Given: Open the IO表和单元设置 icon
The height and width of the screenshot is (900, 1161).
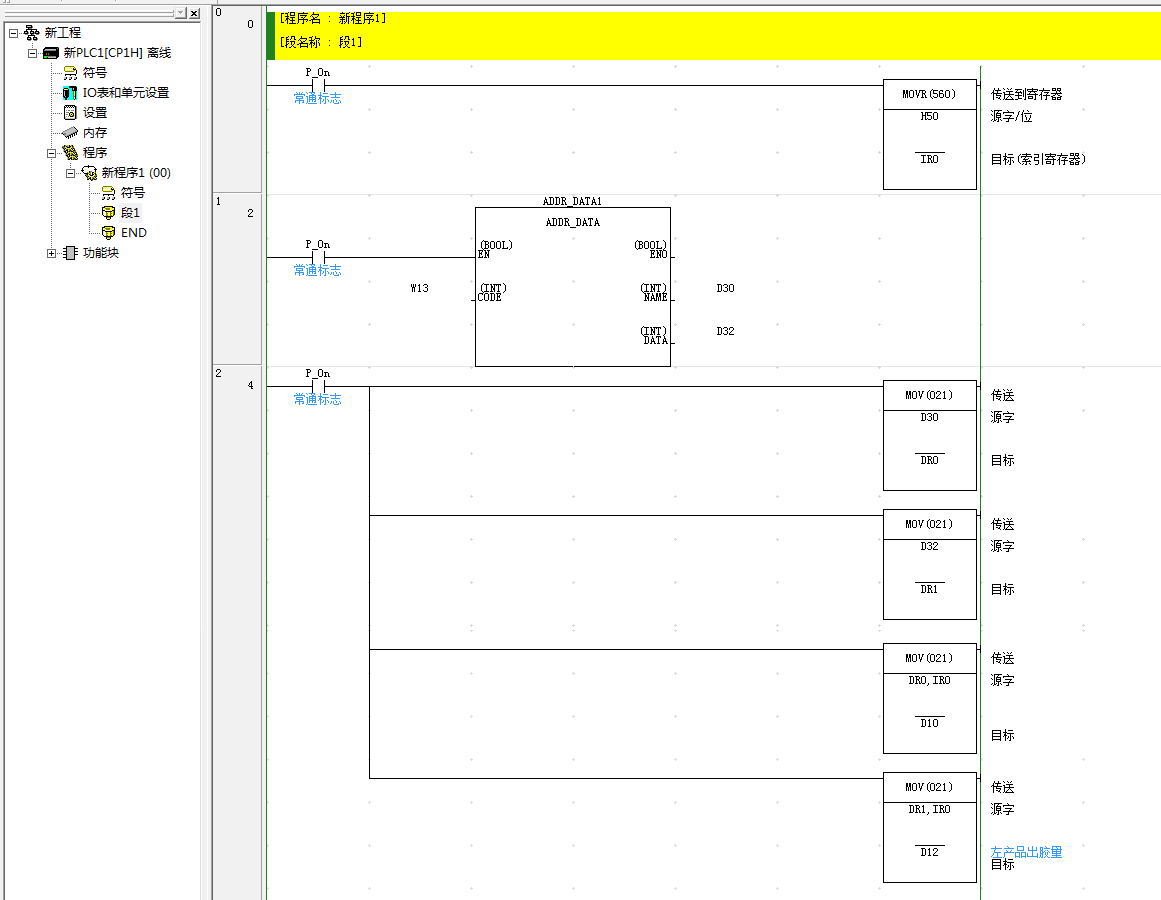Looking at the screenshot, I should 70,93.
